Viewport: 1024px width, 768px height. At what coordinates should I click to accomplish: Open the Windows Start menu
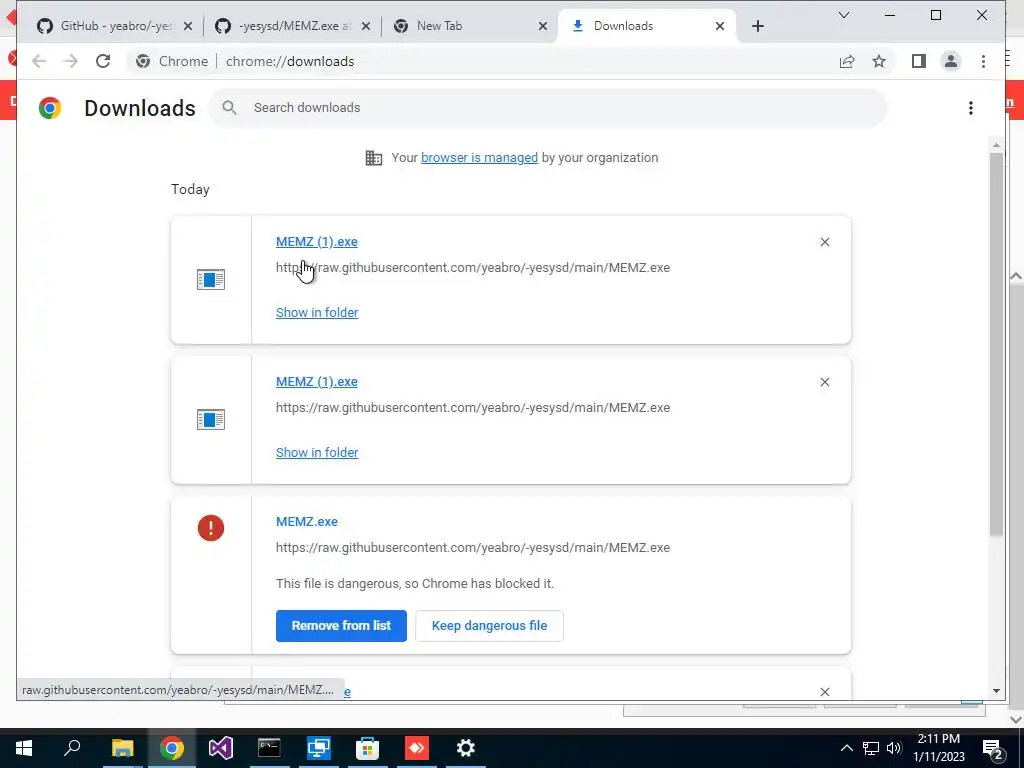24,748
